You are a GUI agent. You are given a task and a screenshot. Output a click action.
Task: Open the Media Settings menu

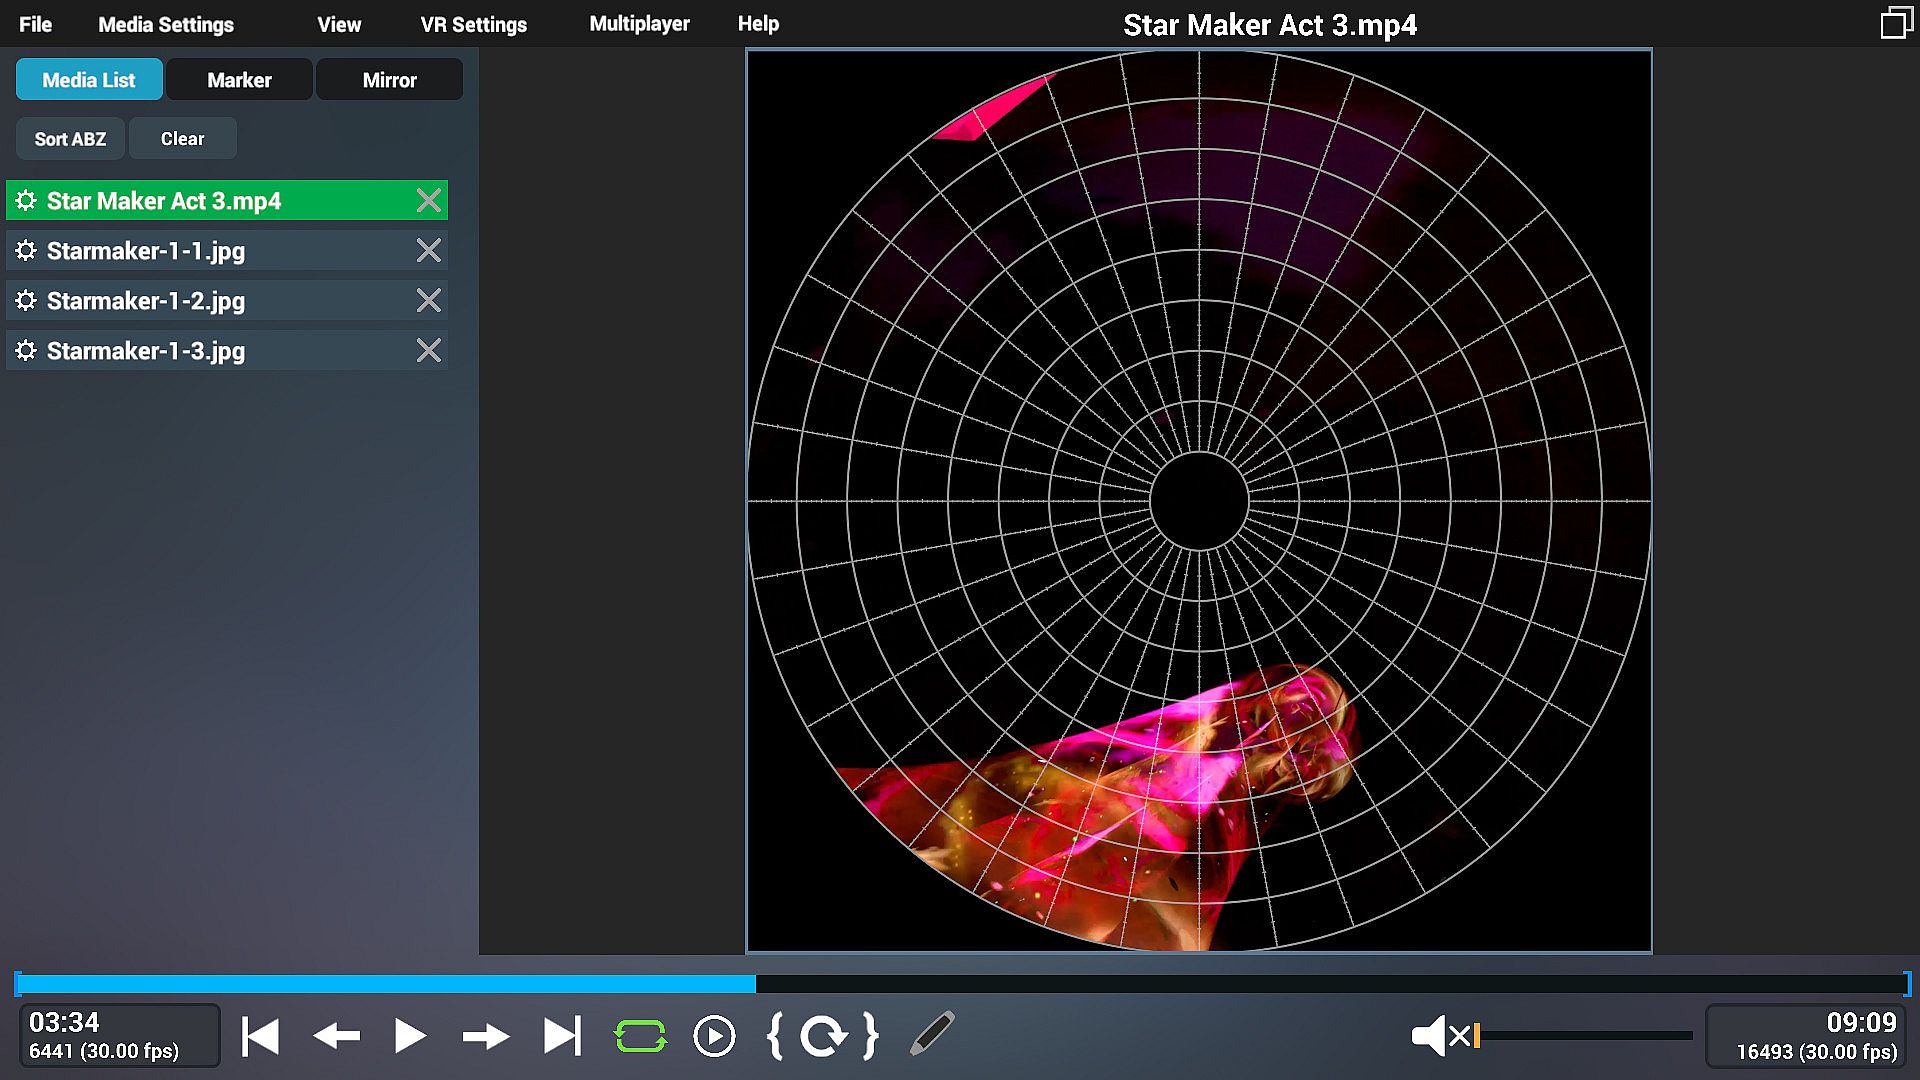(x=166, y=24)
